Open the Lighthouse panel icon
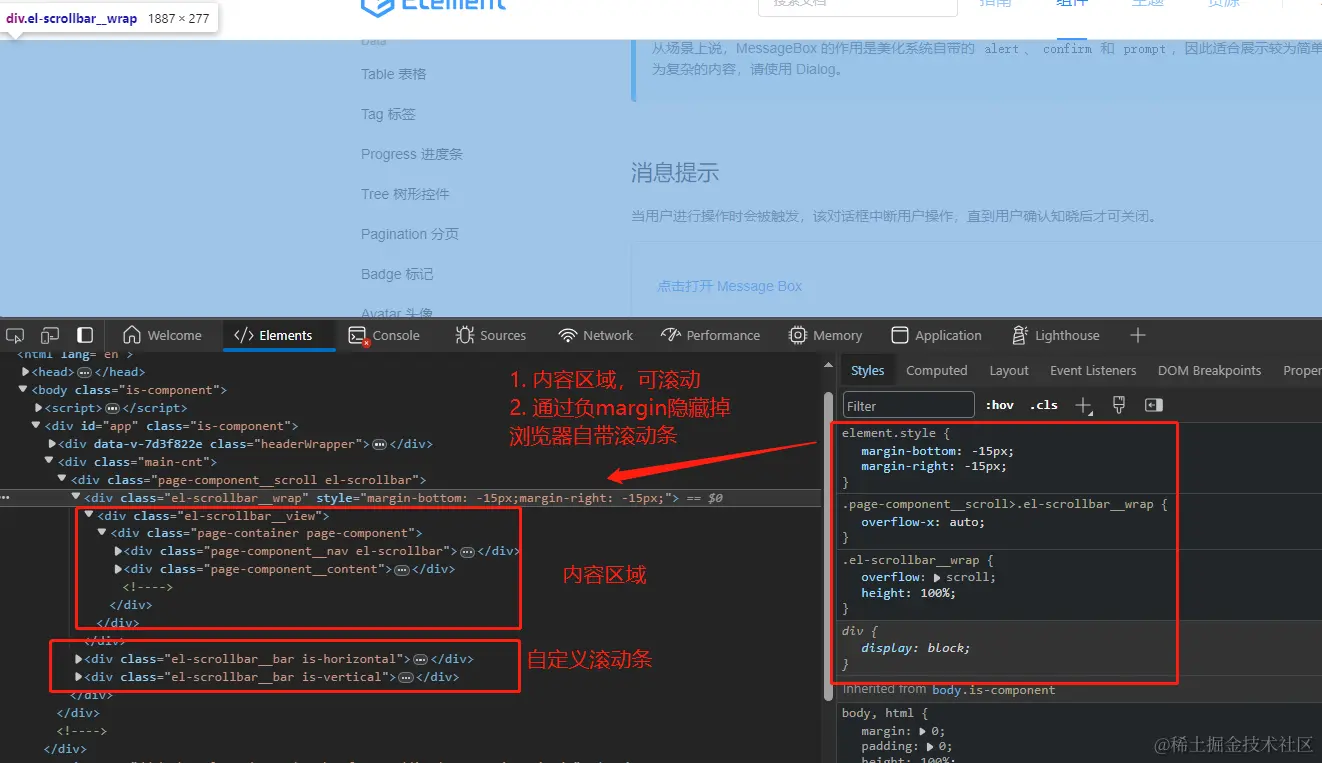This screenshot has height=763, width=1322. point(1019,335)
